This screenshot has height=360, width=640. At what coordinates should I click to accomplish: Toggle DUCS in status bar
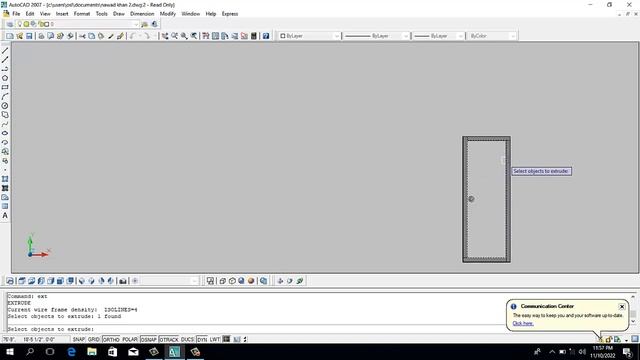tap(187, 339)
